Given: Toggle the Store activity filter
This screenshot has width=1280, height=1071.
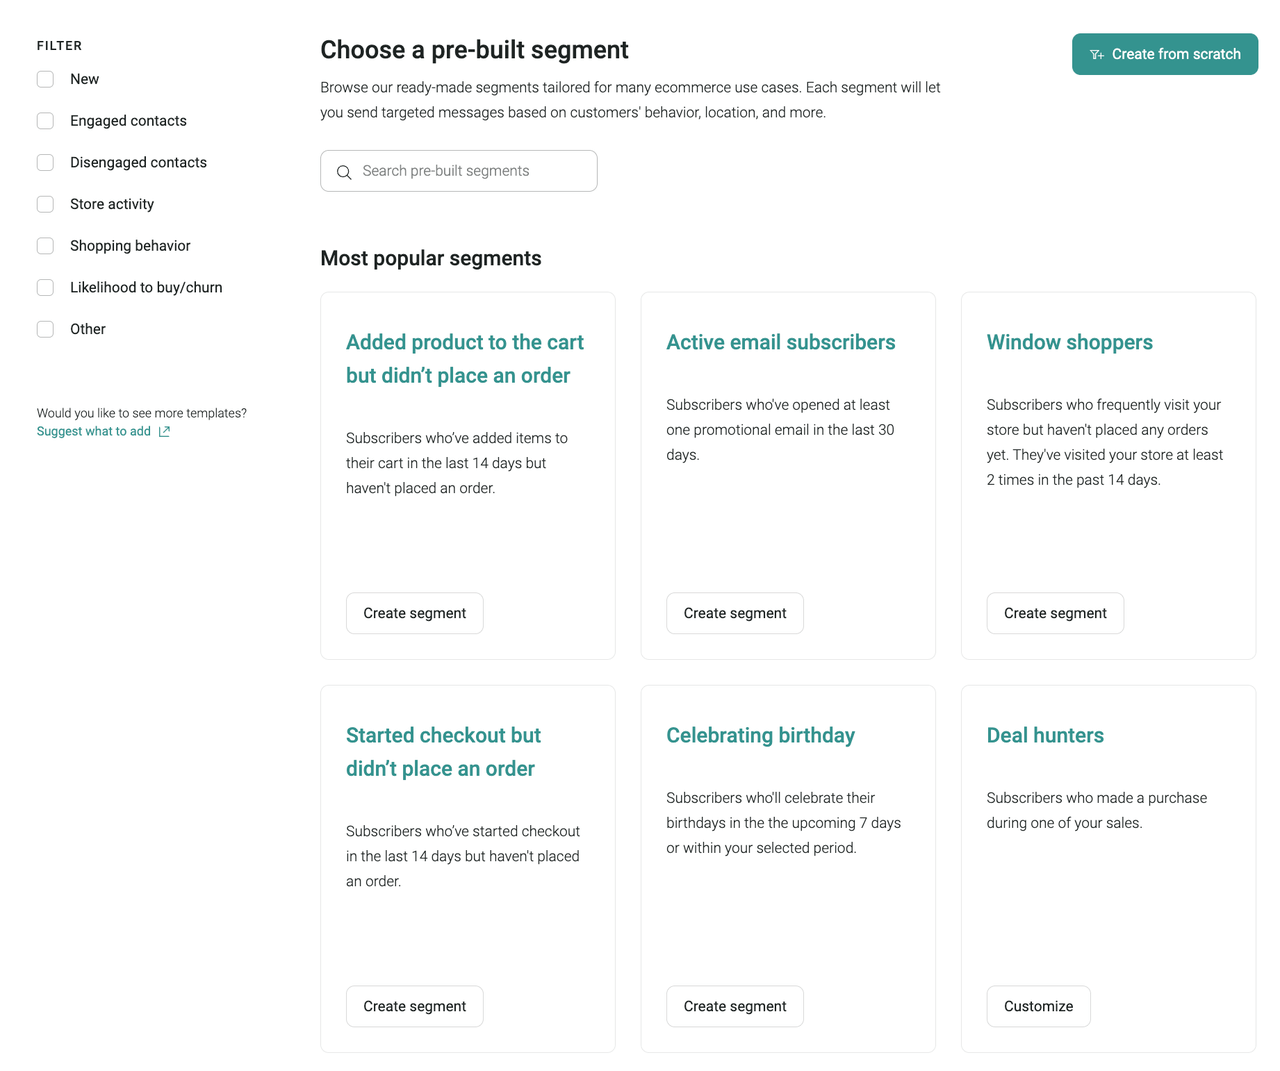Looking at the screenshot, I should click(45, 204).
